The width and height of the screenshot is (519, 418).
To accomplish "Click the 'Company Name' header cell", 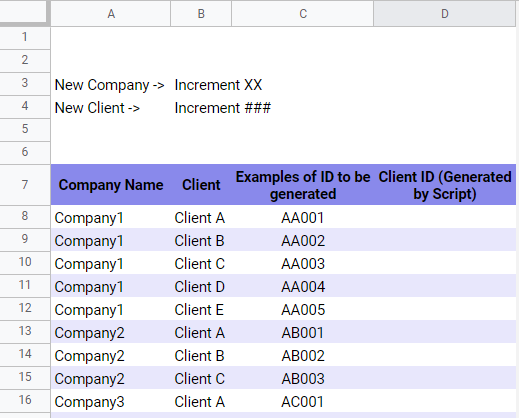I will pyautogui.click(x=111, y=185).
